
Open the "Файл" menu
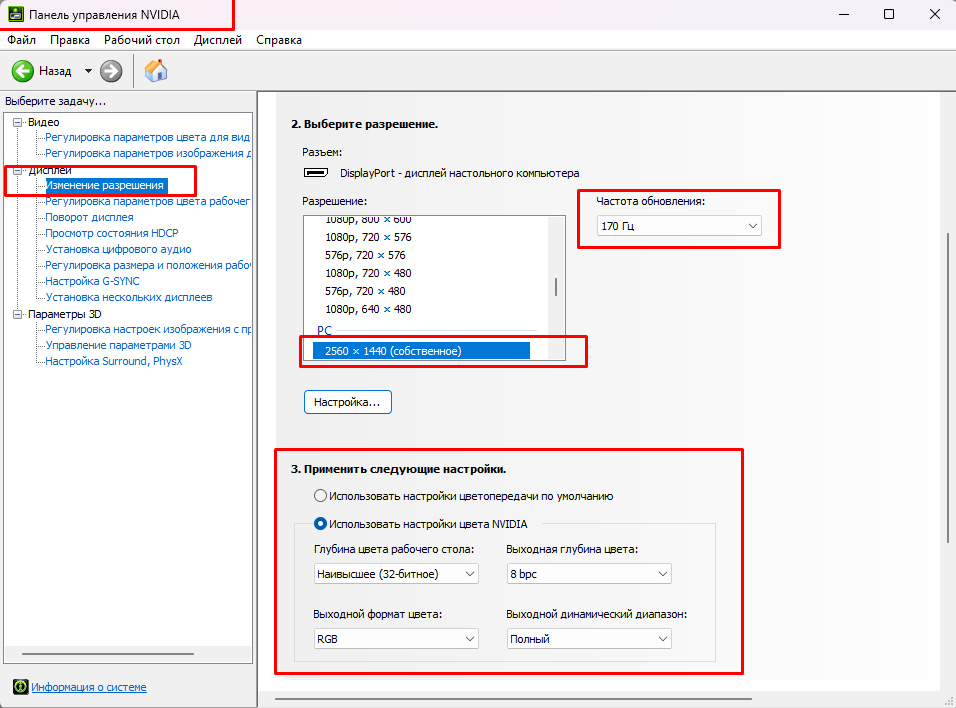21,40
